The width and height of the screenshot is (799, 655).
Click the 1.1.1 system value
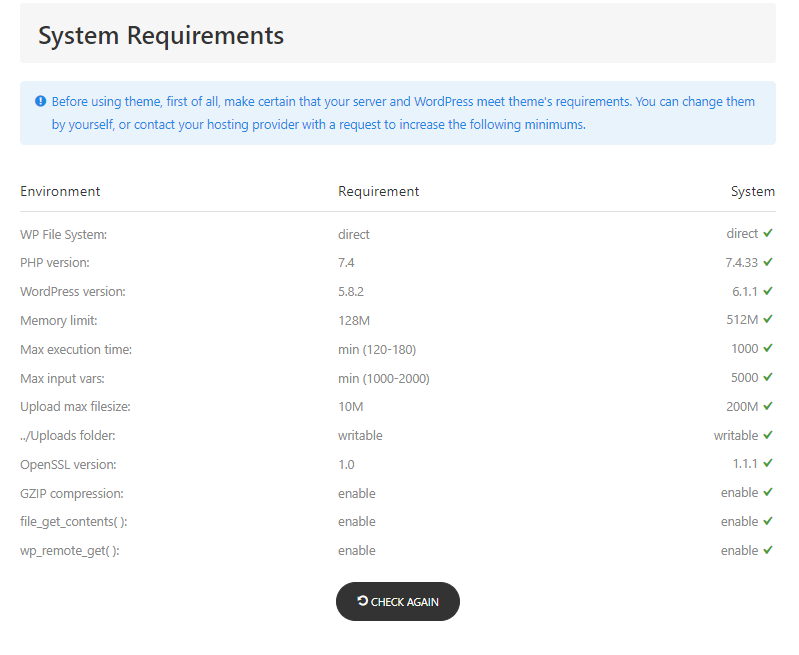pyautogui.click(x=745, y=464)
